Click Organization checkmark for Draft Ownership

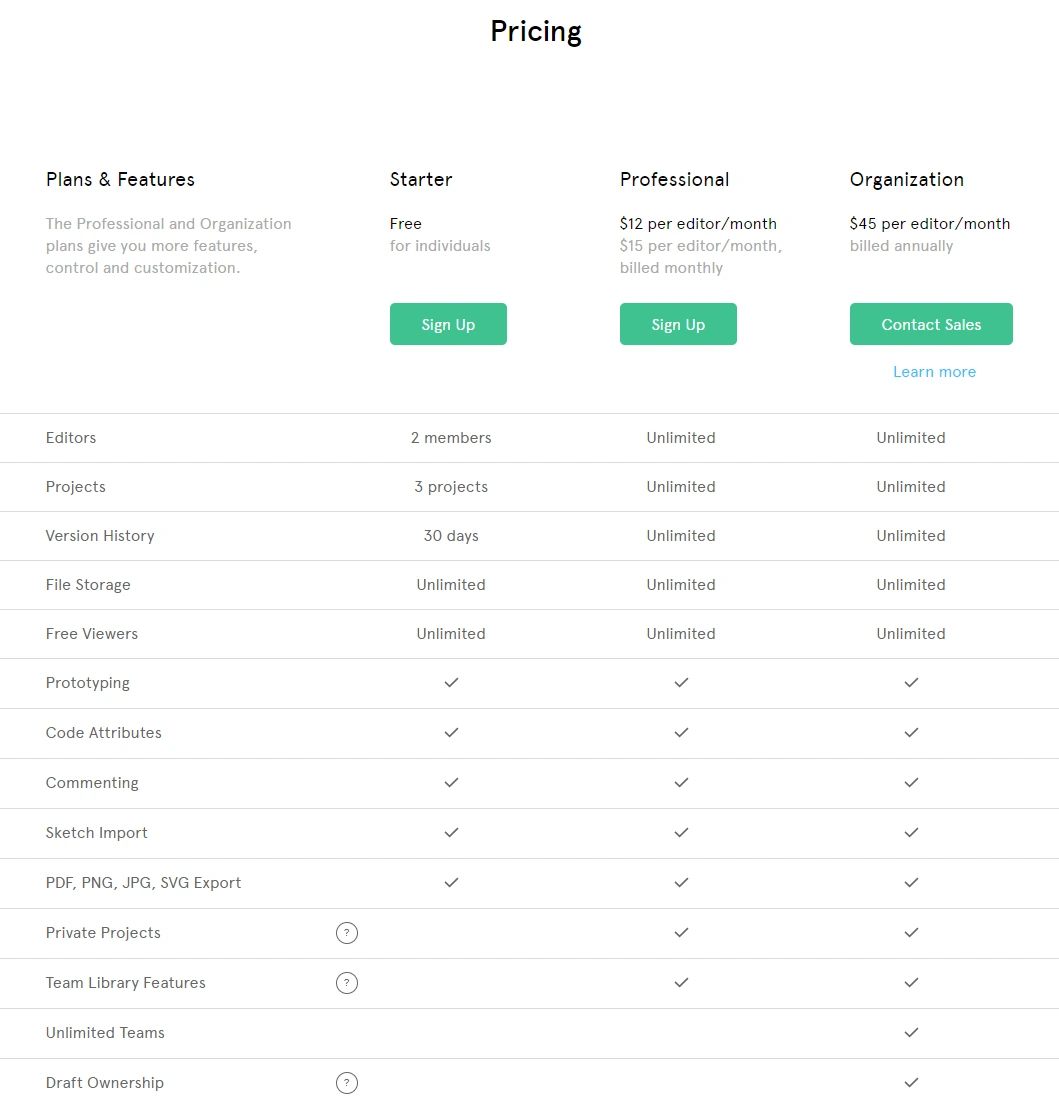point(911,1083)
